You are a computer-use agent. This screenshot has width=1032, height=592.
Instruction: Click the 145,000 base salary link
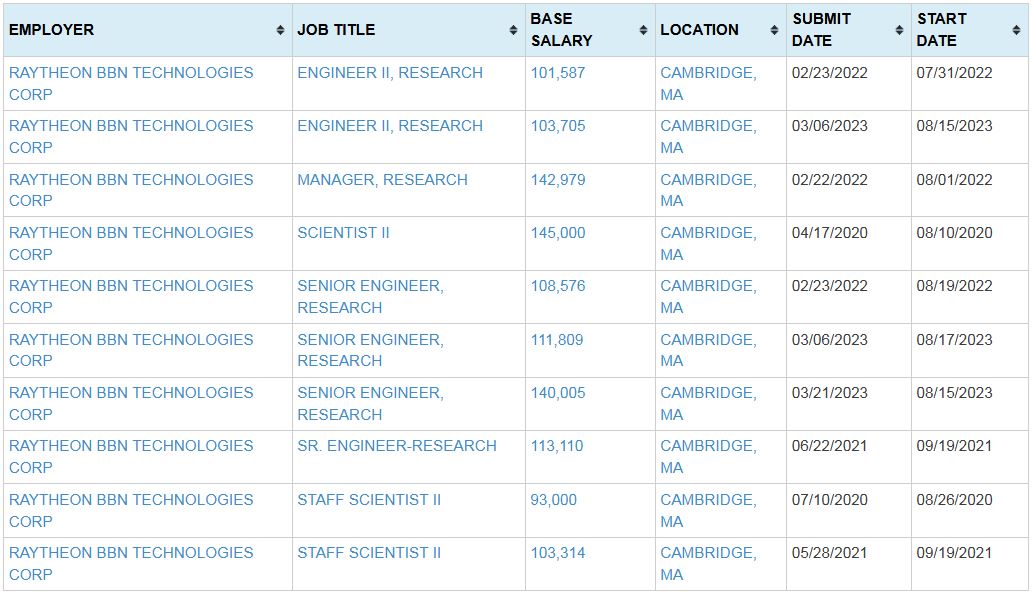coord(557,232)
